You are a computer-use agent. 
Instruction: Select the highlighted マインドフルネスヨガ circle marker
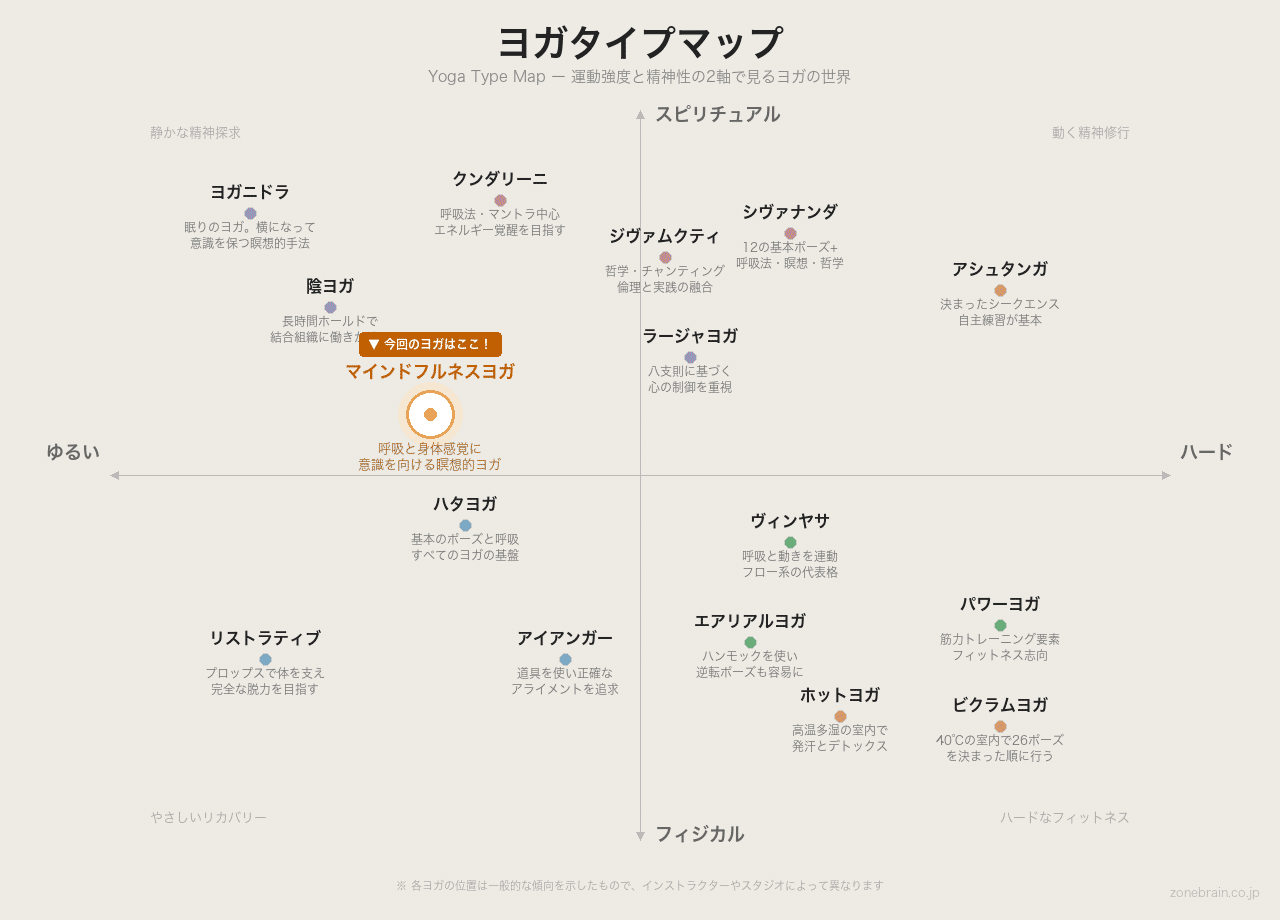[430, 414]
